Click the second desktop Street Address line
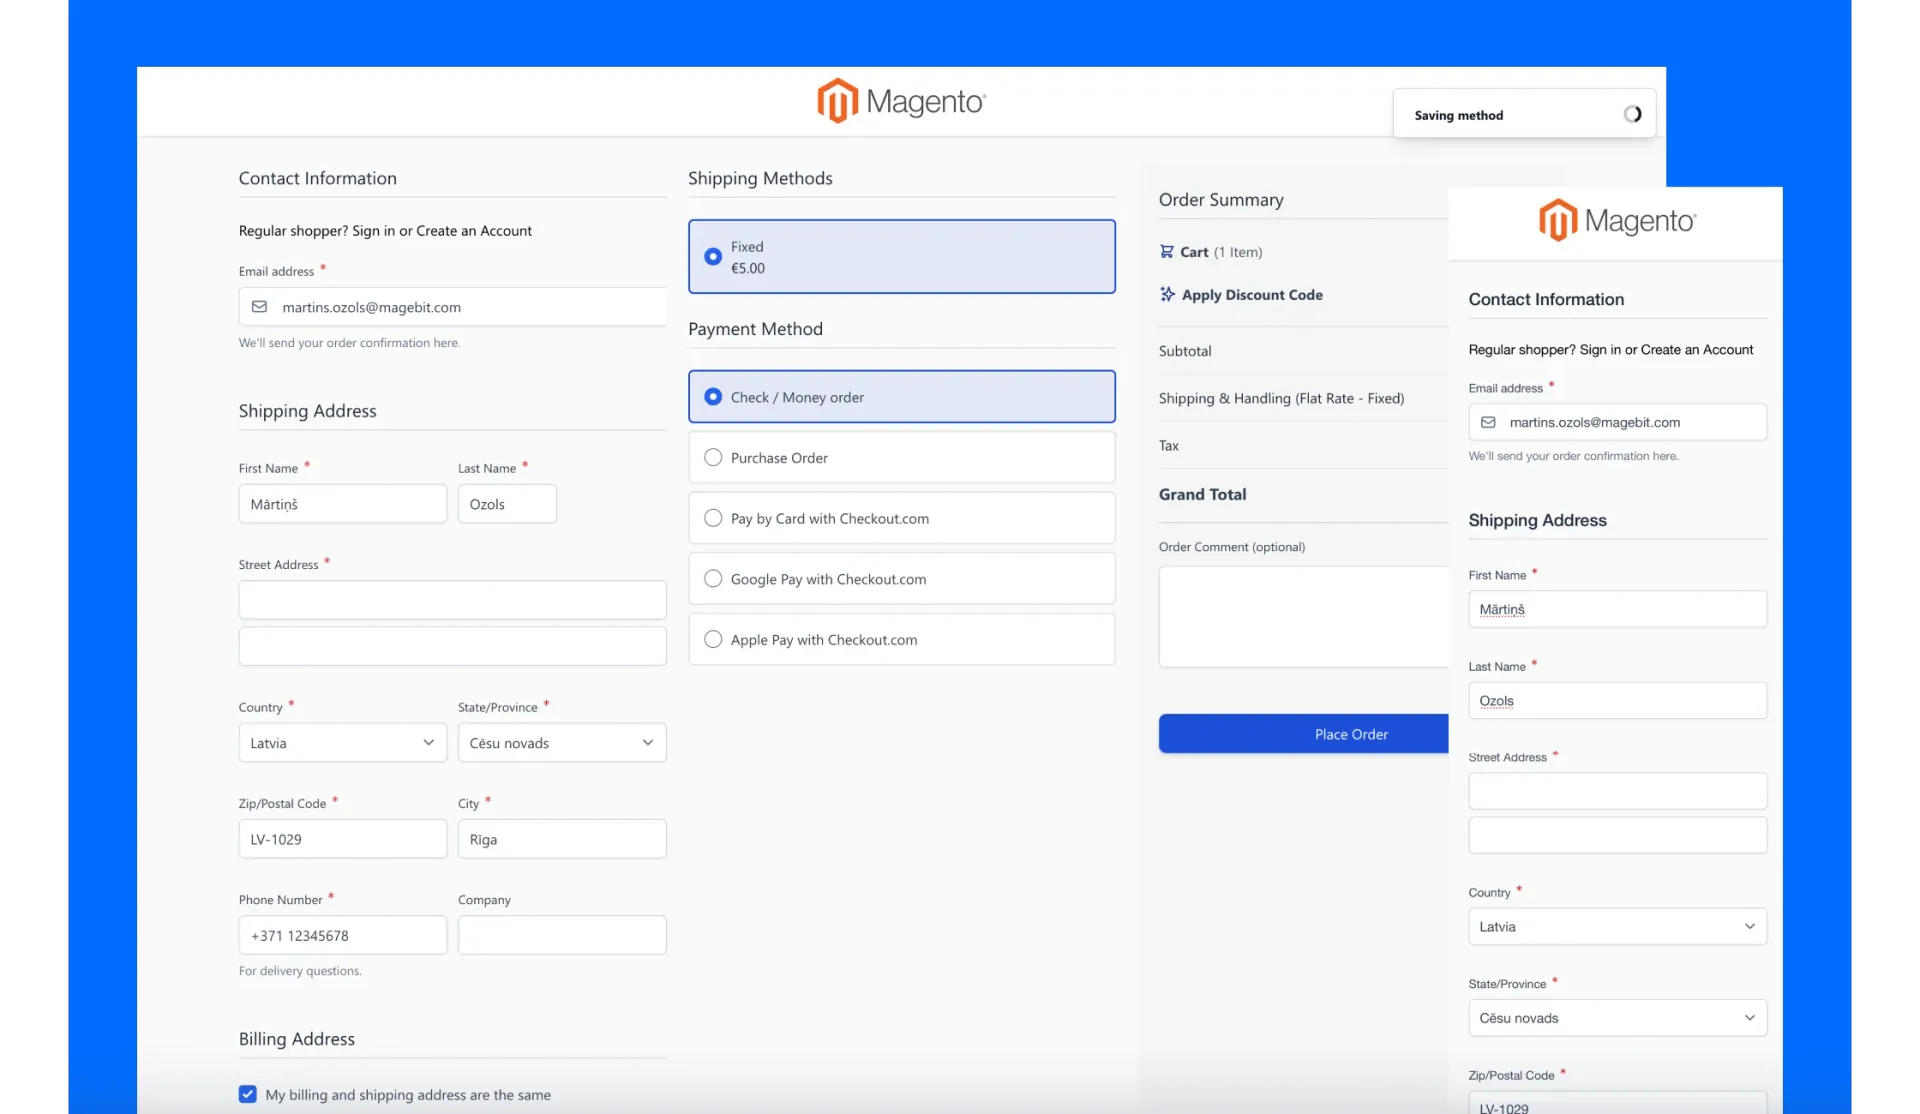The image size is (1920, 1114). [x=452, y=646]
